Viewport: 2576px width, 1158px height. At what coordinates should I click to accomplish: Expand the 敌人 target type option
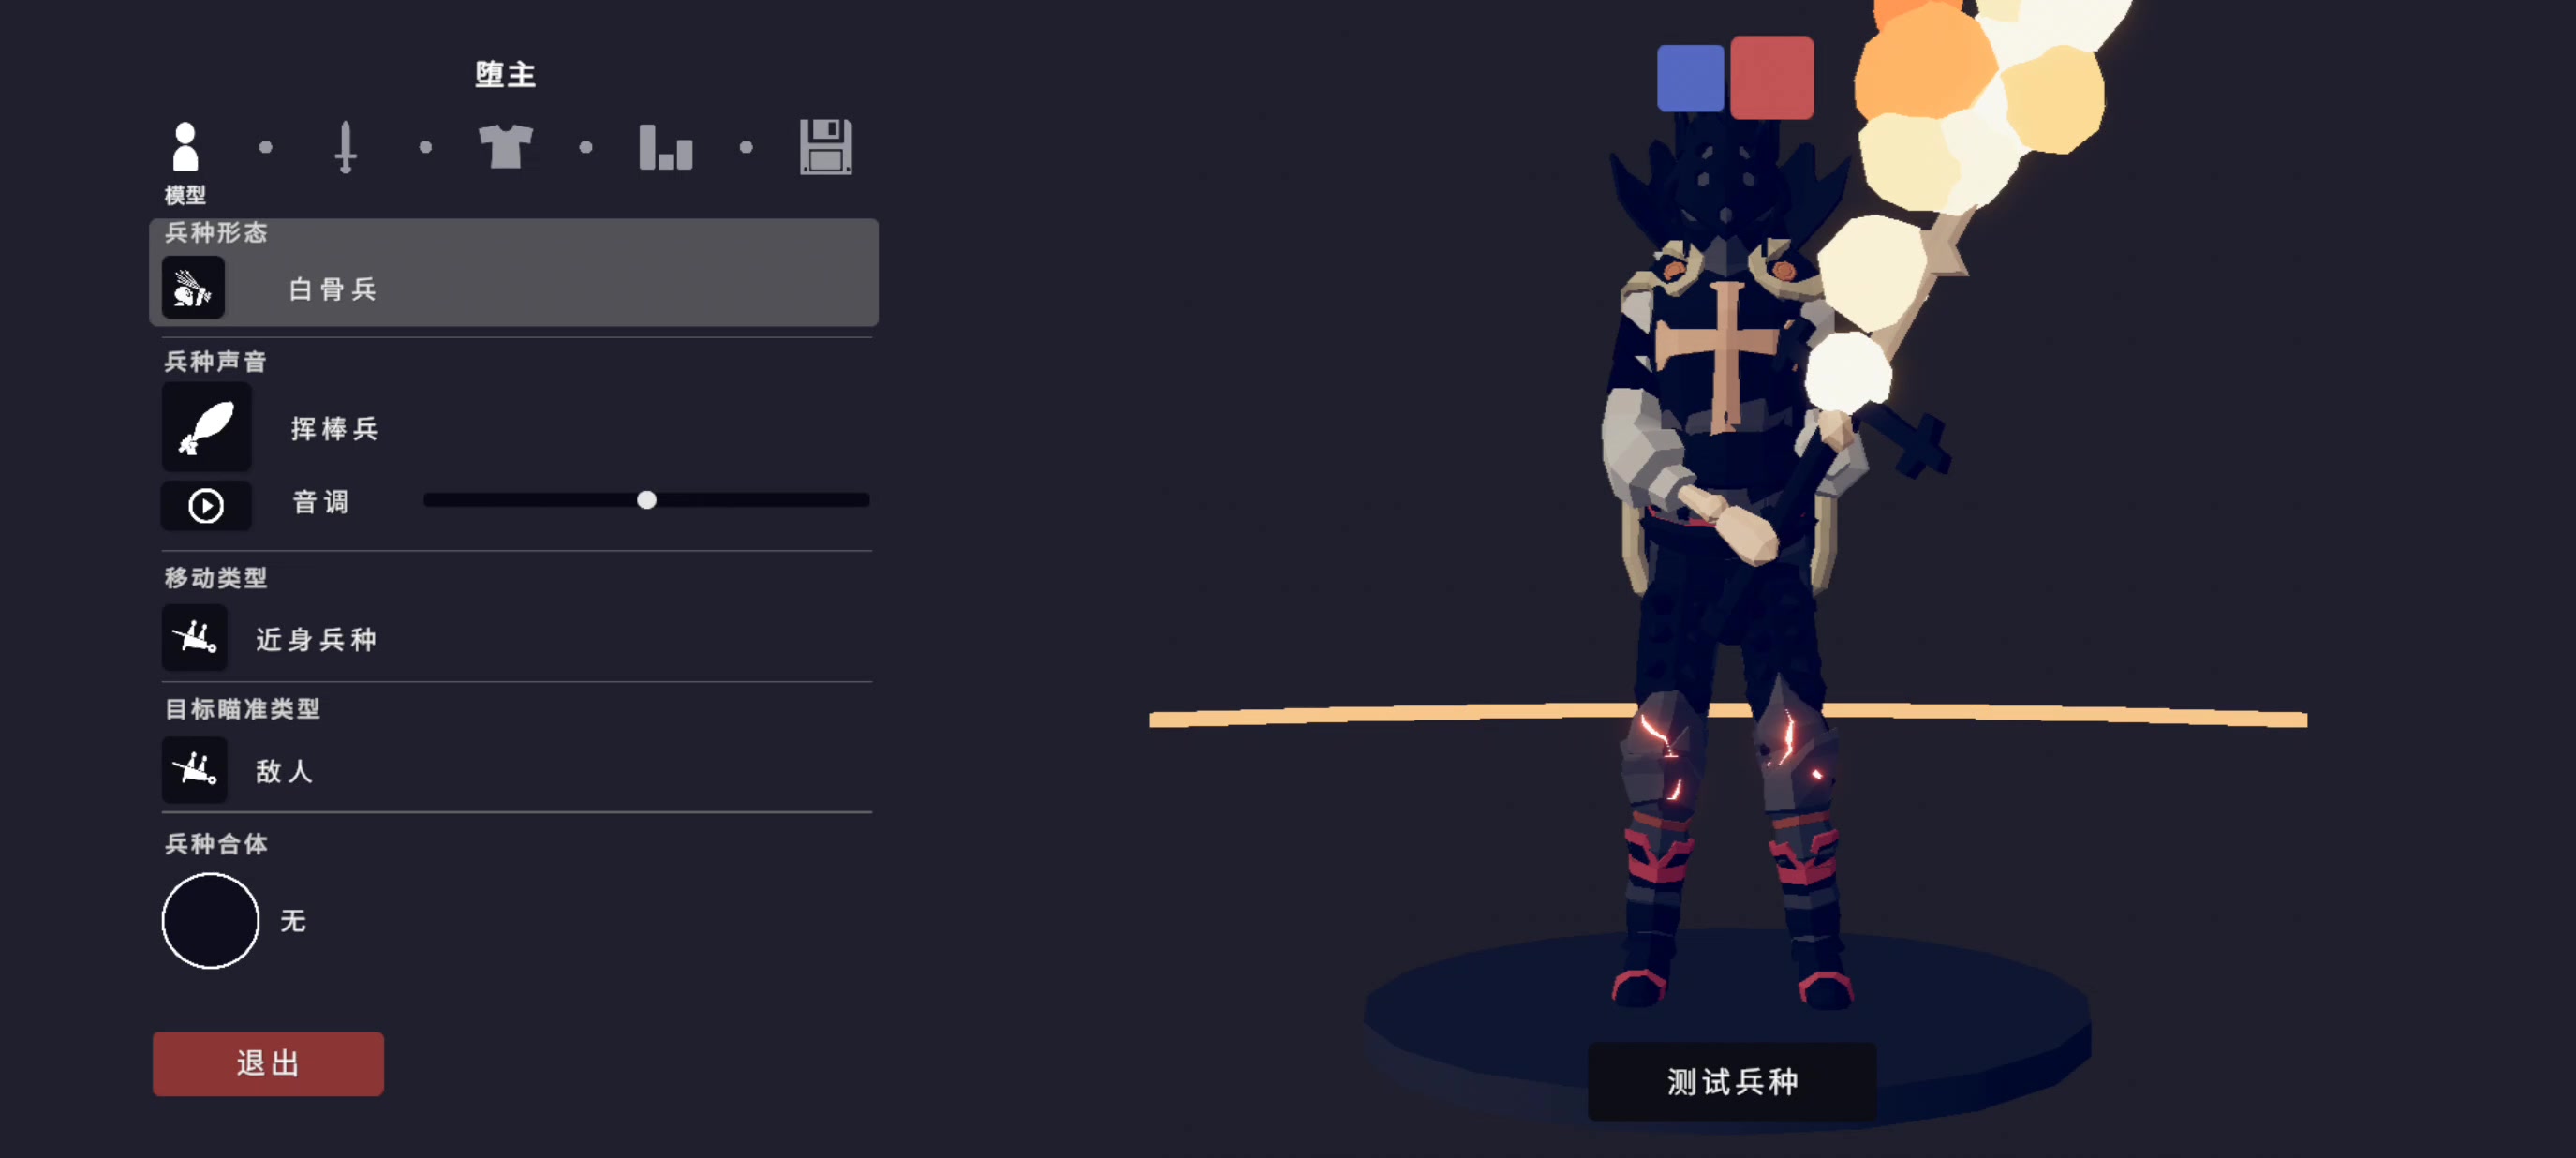[517, 769]
